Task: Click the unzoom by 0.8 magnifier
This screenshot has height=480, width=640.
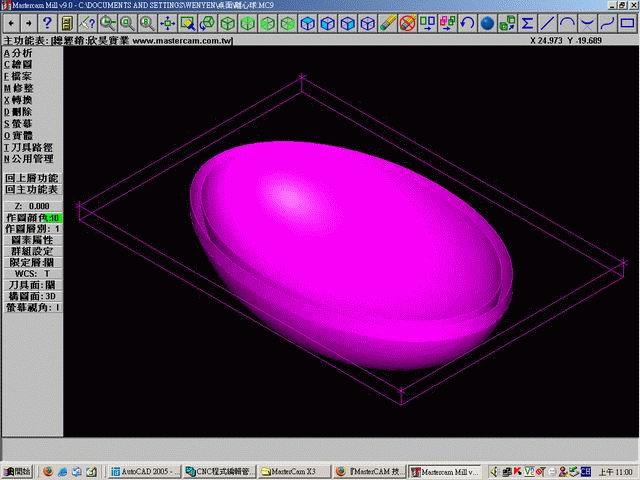Action: click(x=147, y=23)
